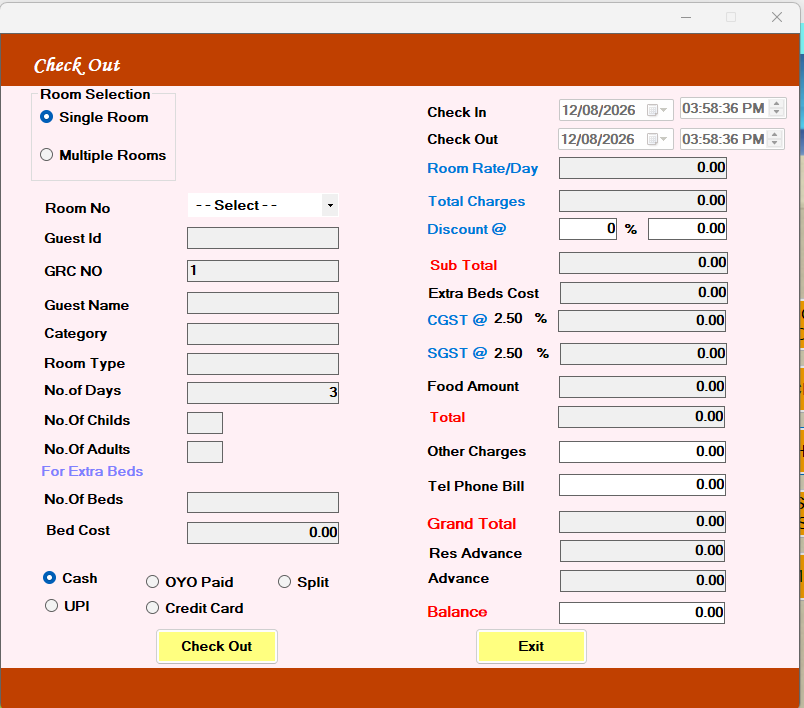The width and height of the screenshot is (804, 708).
Task: Click the Grand Total field
Action: click(x=642, y=521)
